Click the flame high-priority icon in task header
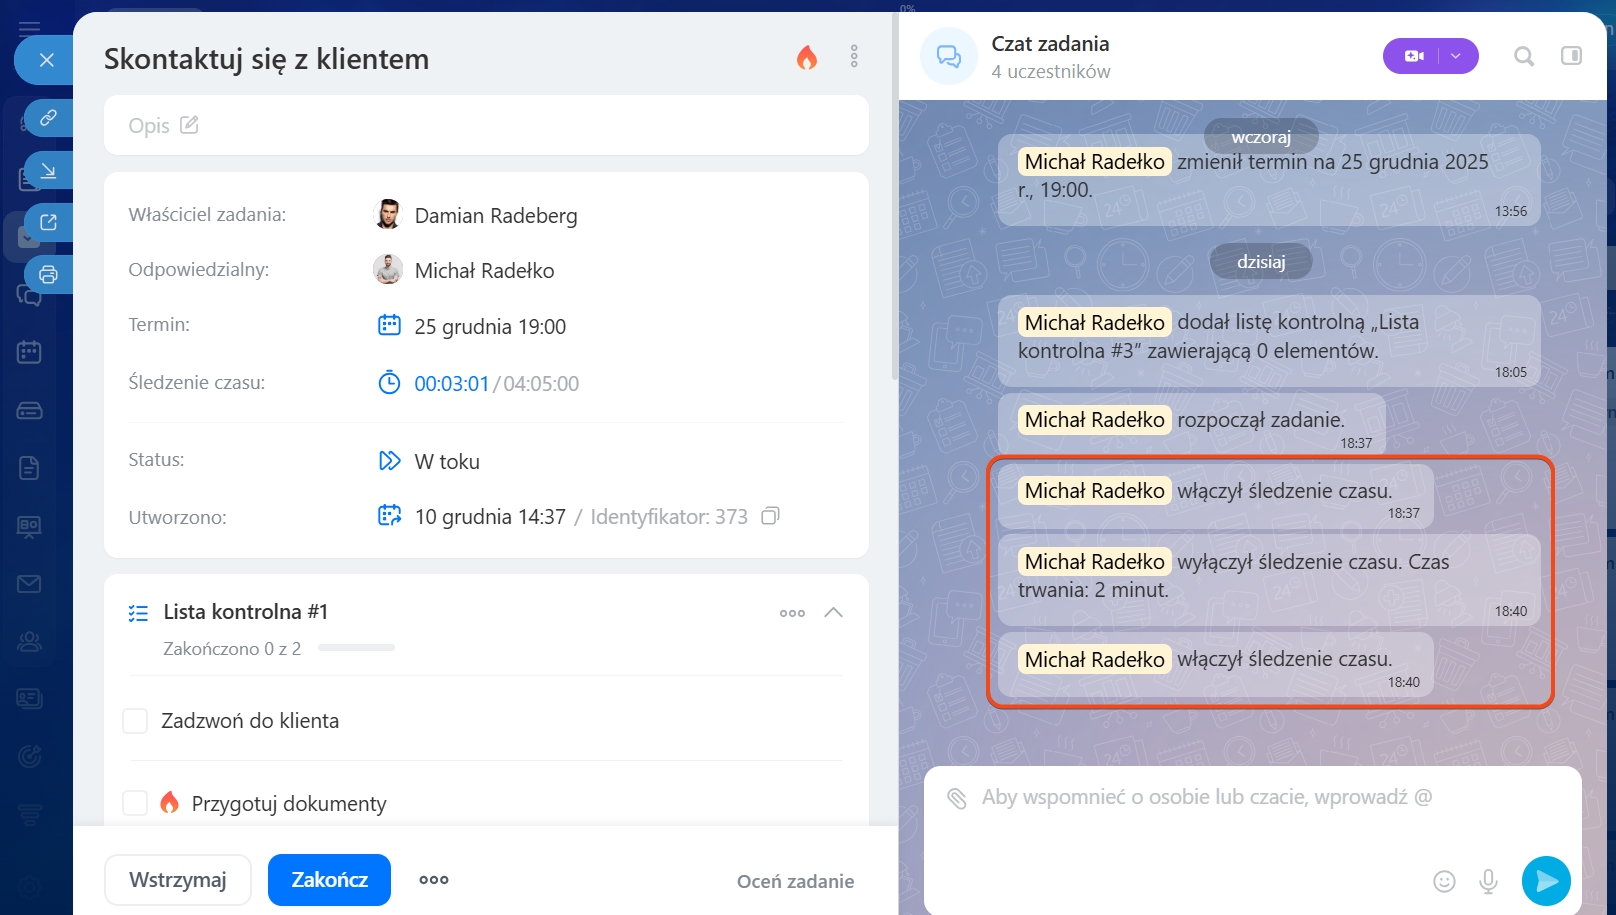 (x=807, y=58)
